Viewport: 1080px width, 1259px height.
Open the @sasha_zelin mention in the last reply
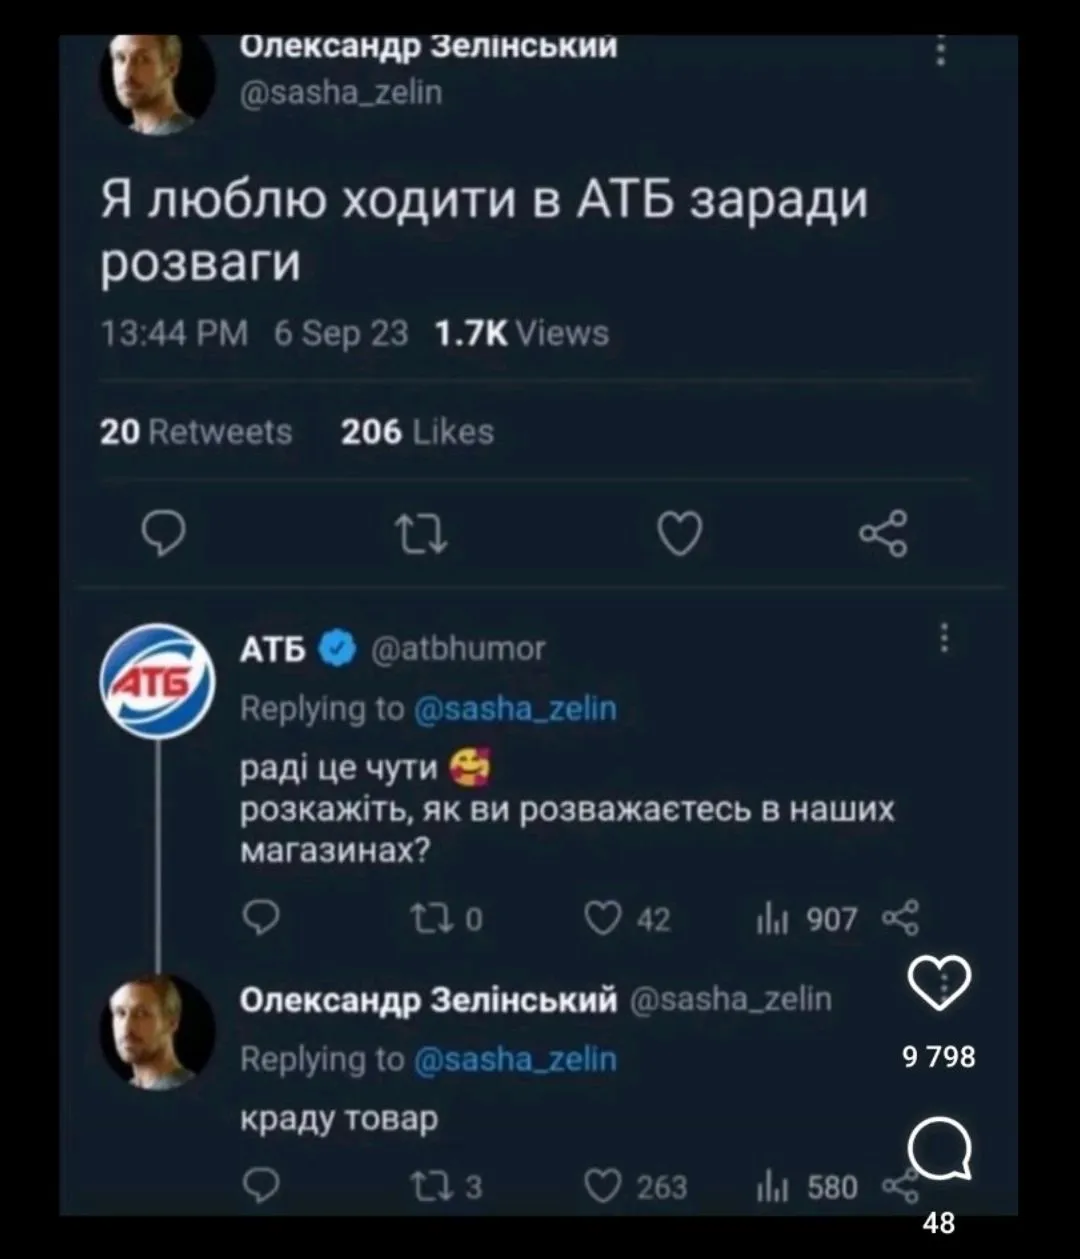pyautogui.click(x=515, y=1059)
